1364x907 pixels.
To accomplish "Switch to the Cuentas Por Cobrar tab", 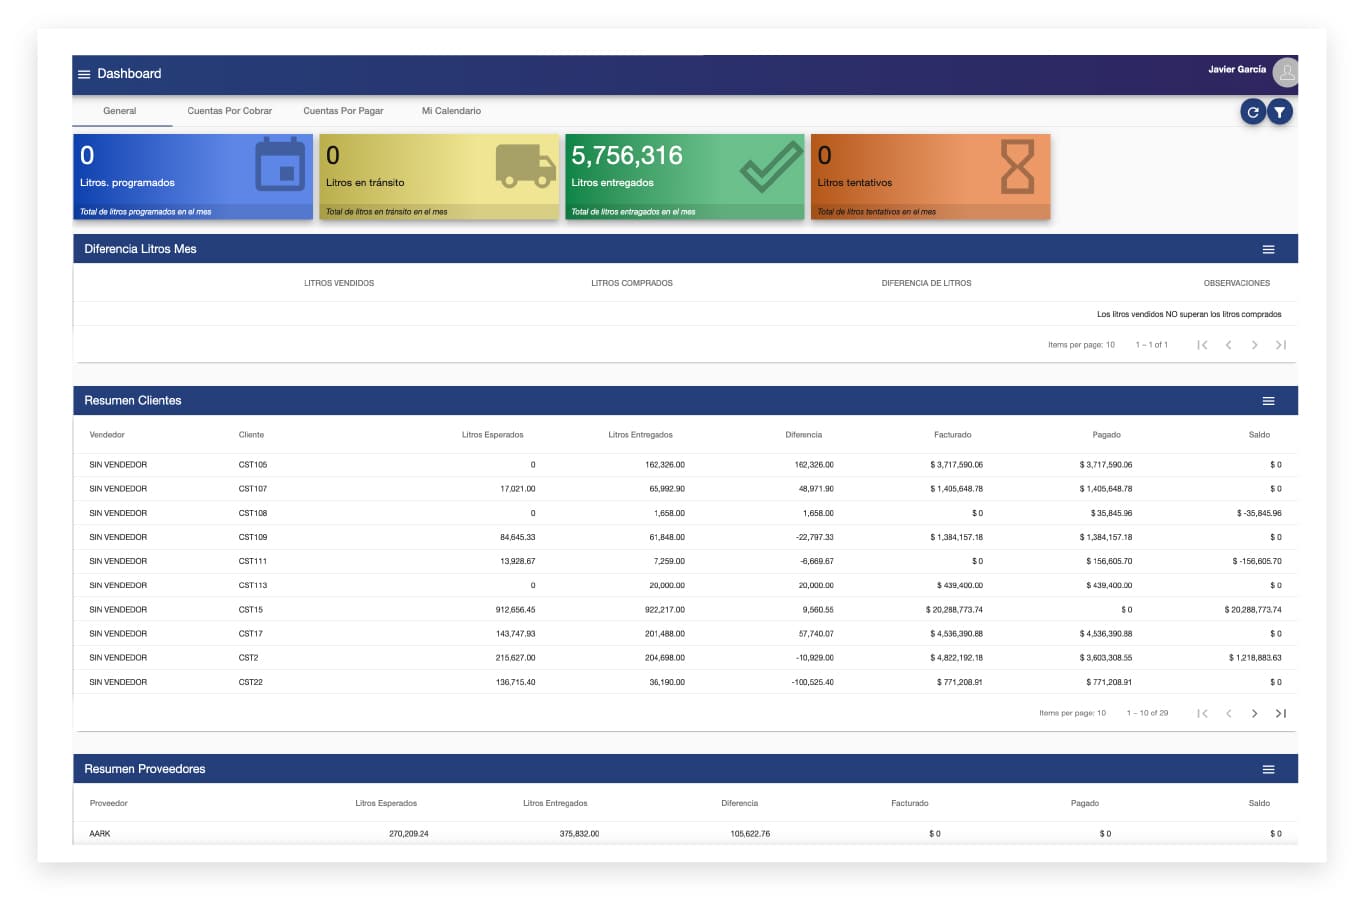I will coord(229,111).
